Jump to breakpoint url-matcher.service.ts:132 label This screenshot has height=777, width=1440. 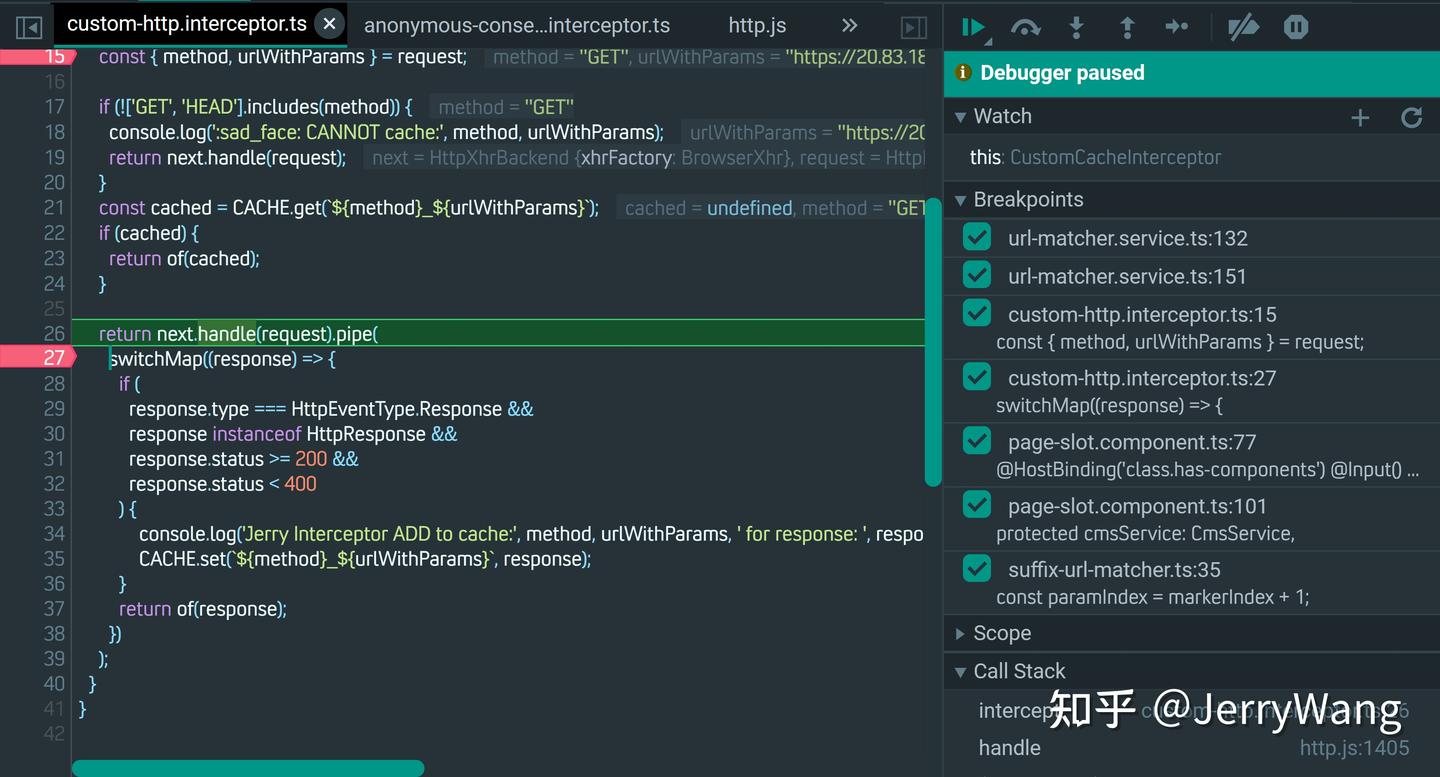point(1127,238)
